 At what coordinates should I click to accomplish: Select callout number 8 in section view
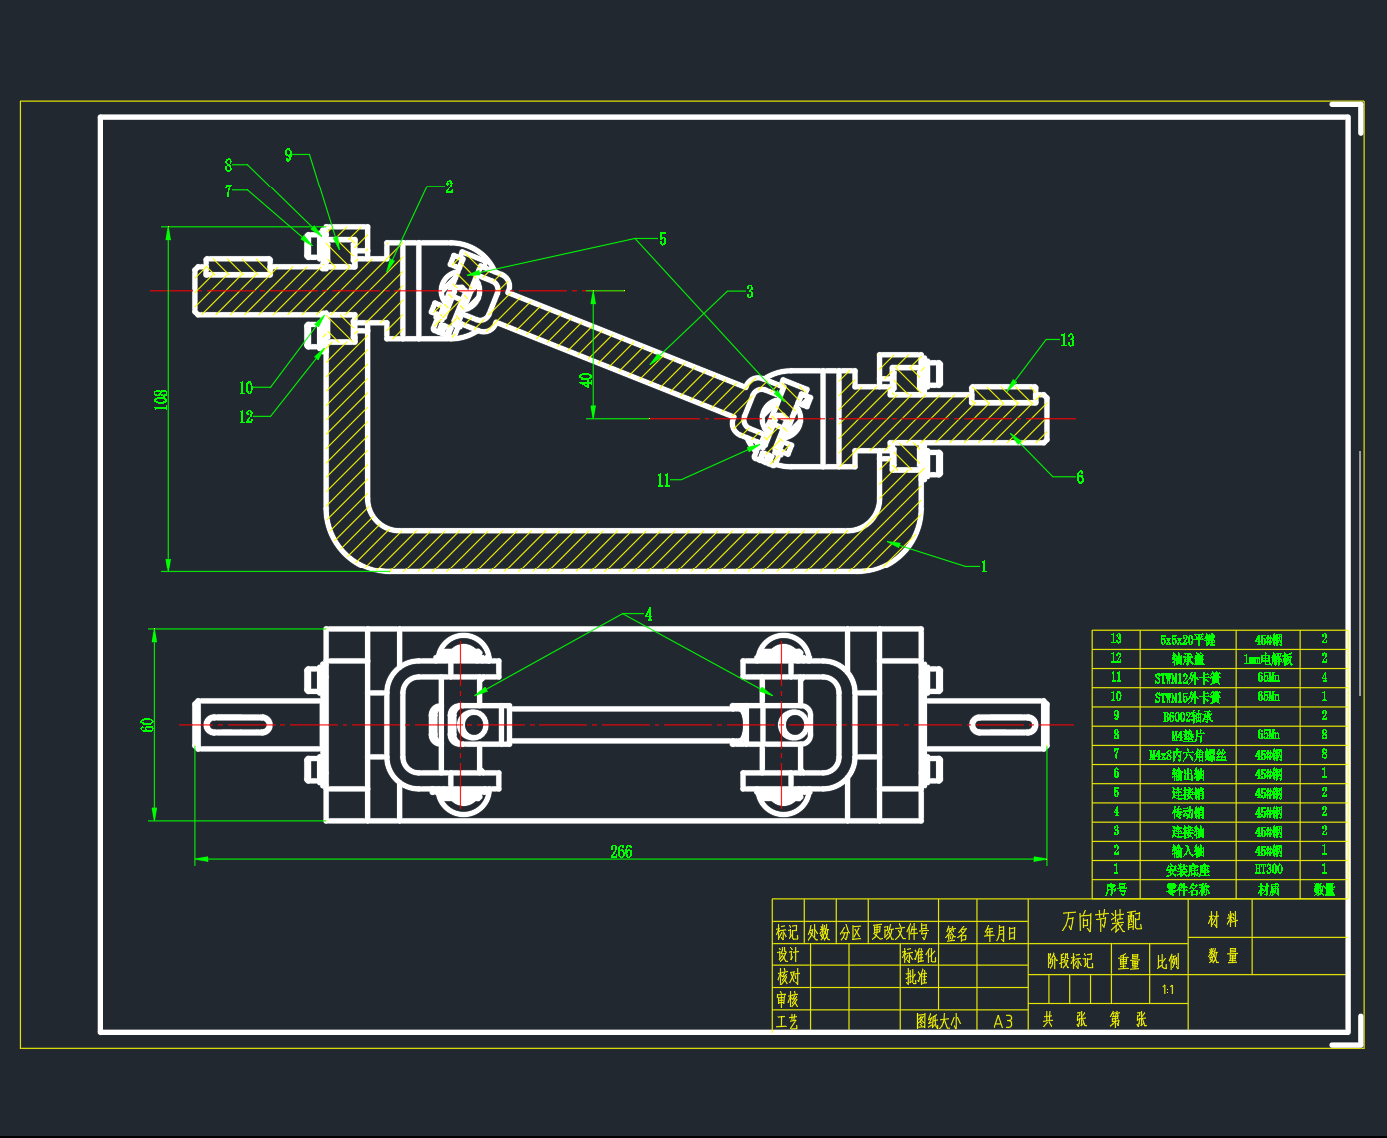[229, 165]
